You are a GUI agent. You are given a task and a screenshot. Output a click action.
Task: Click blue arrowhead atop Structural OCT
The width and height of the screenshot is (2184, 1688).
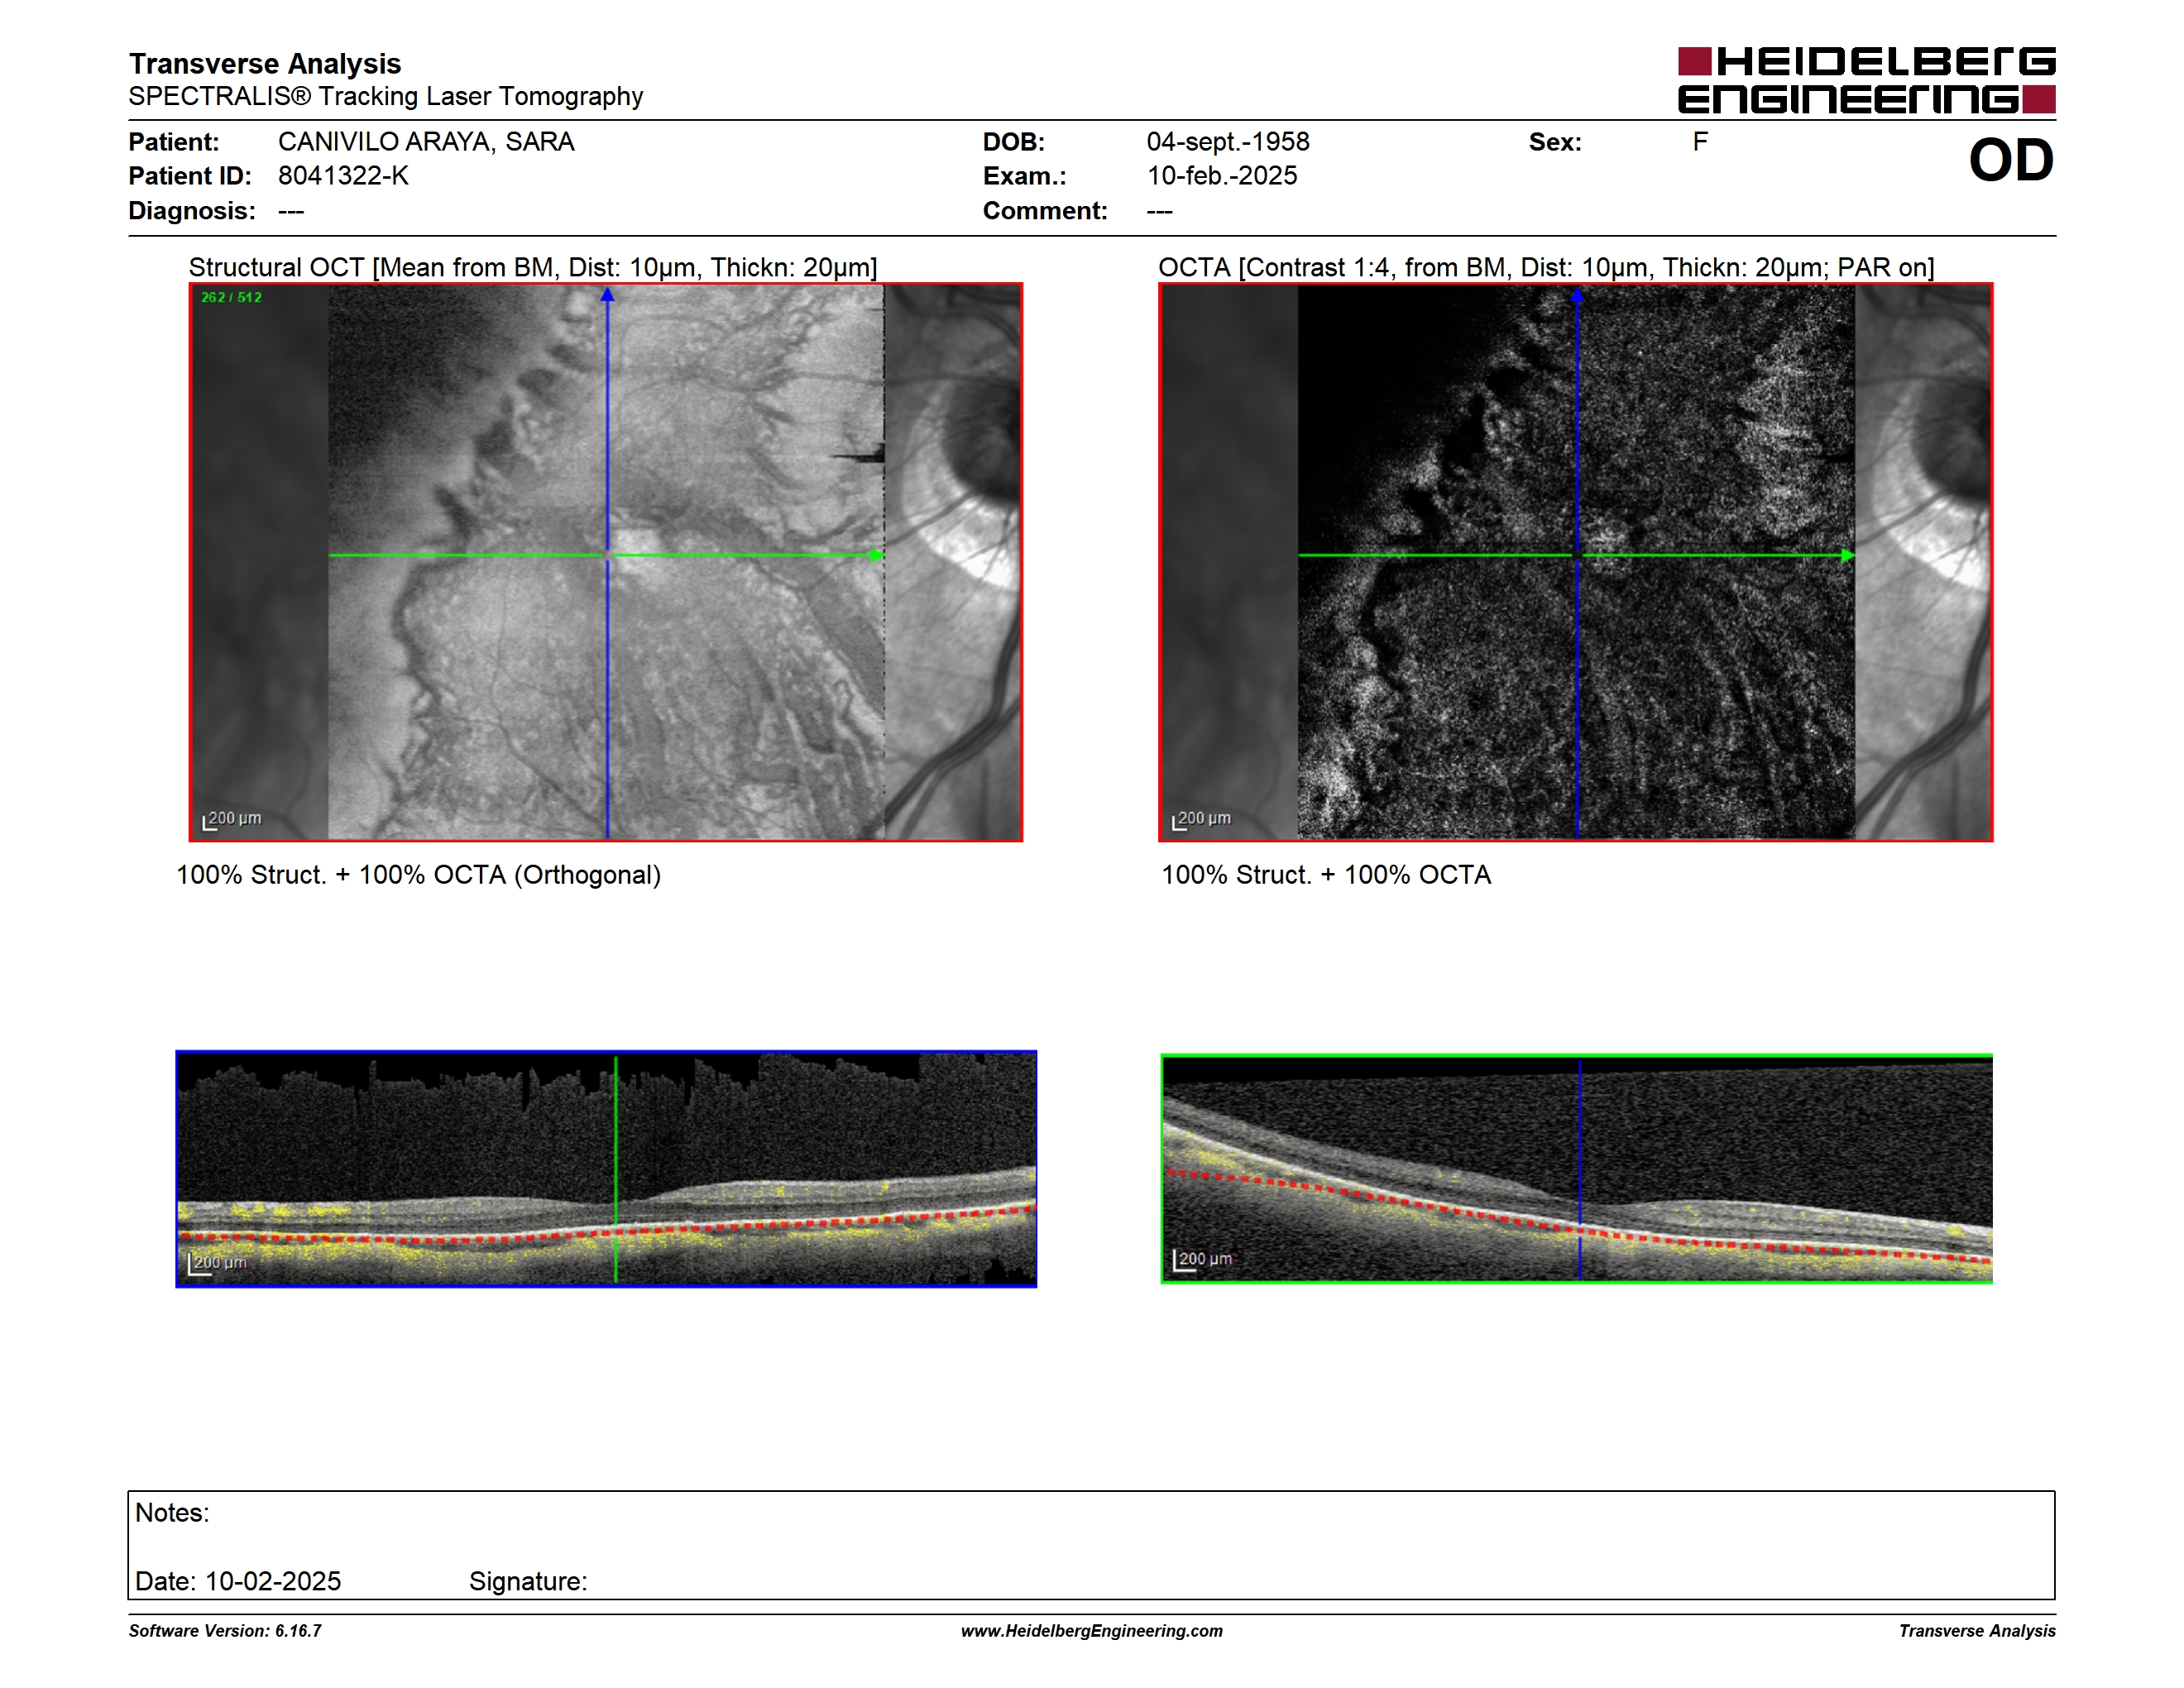point(607,295)
